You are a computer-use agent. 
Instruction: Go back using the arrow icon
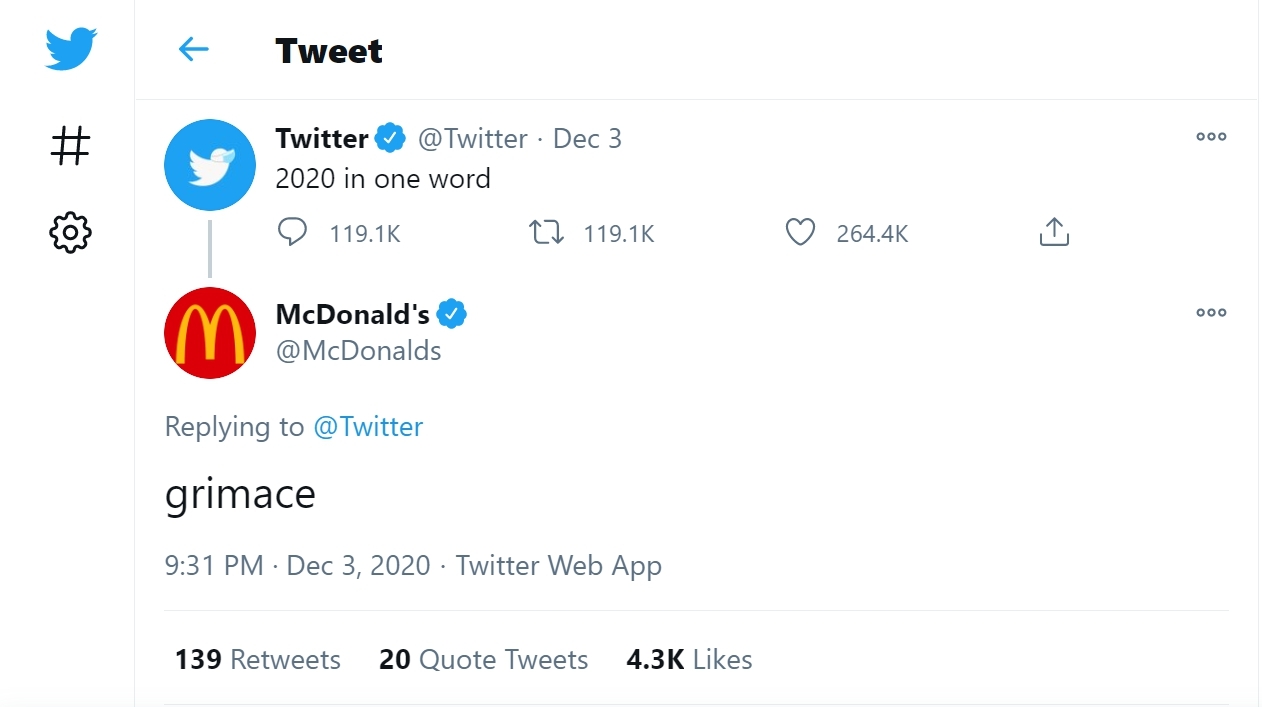(193, 49)
